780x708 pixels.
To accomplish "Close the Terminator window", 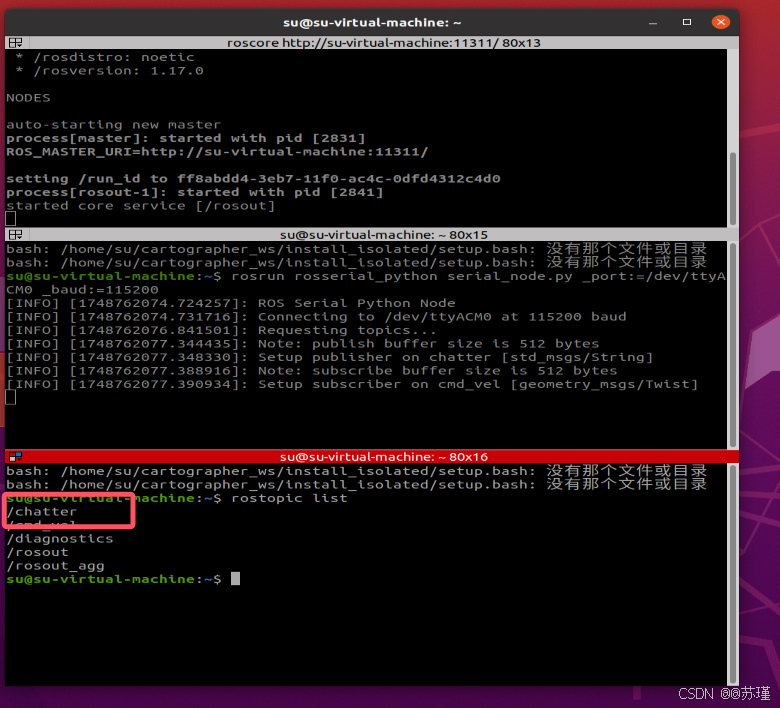I will (720, 22).
